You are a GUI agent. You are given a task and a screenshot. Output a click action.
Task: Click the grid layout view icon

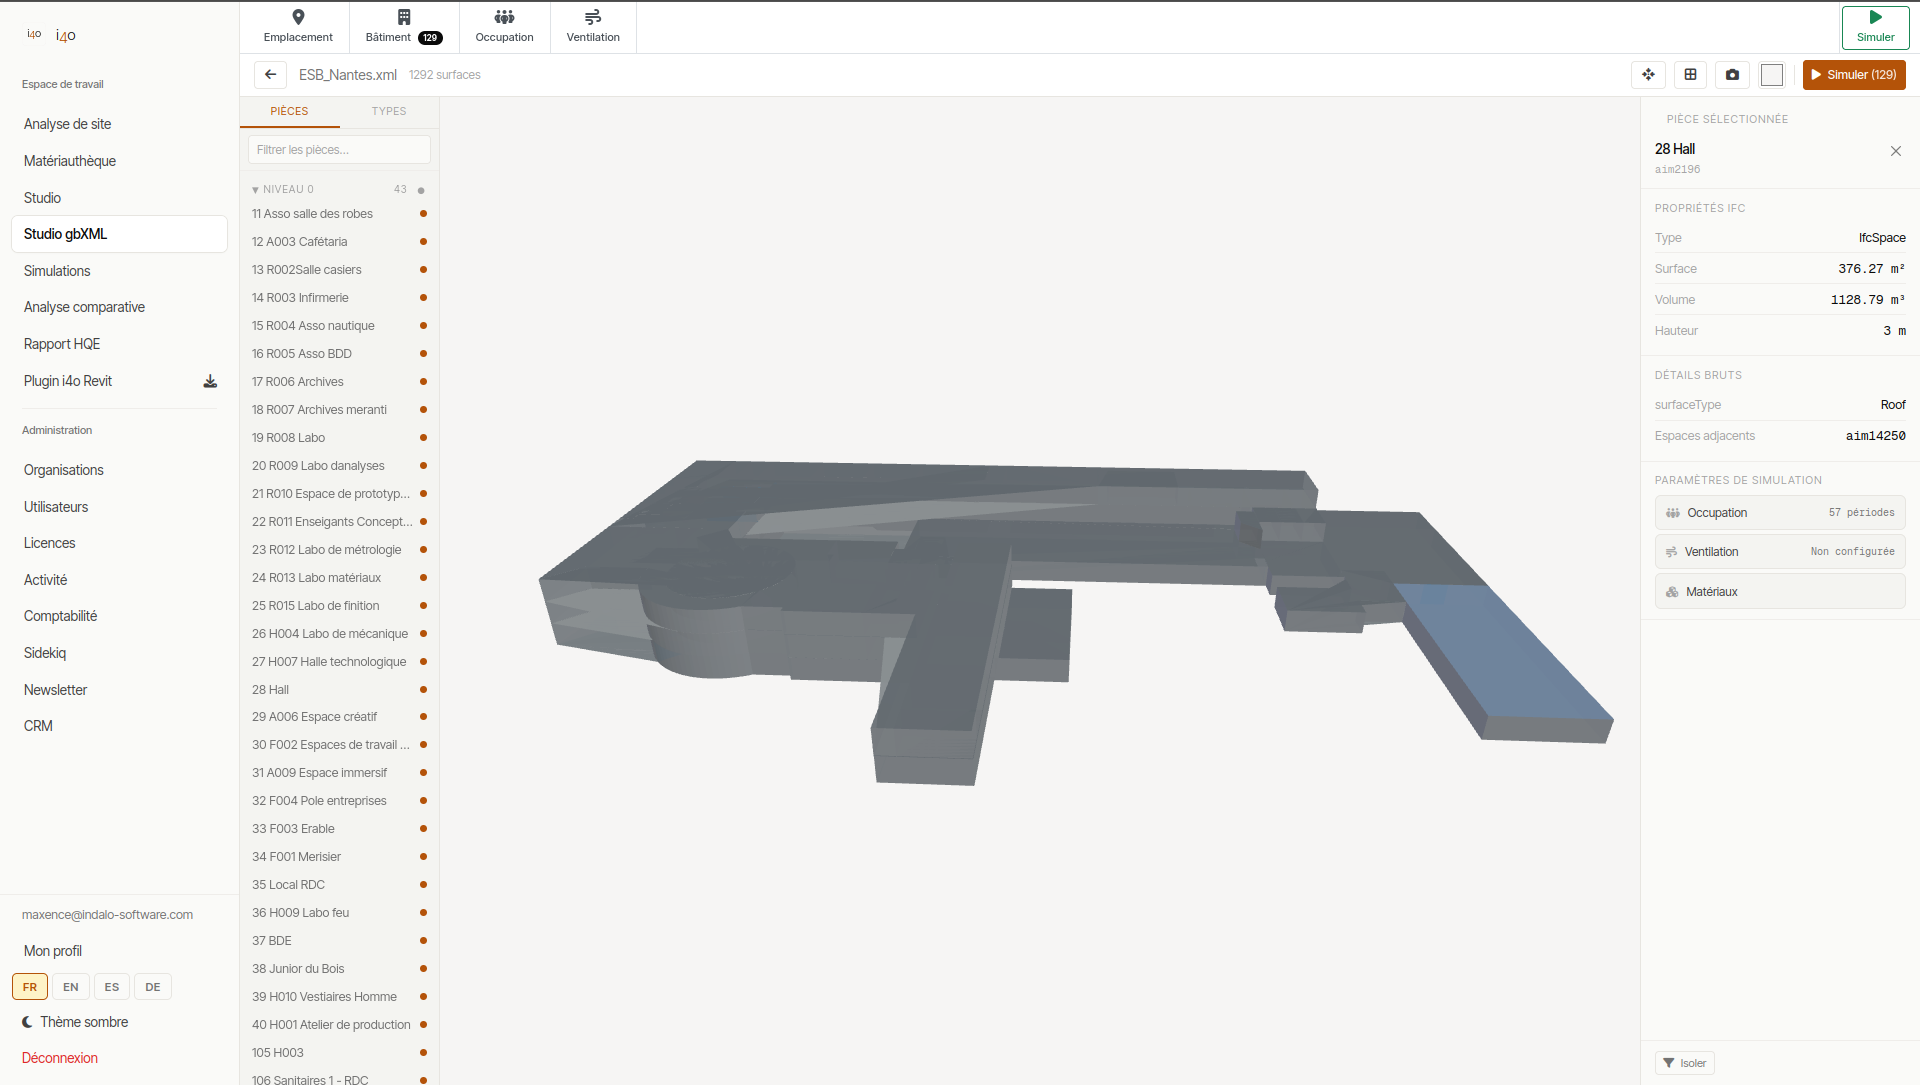(x=1690, y=75)
